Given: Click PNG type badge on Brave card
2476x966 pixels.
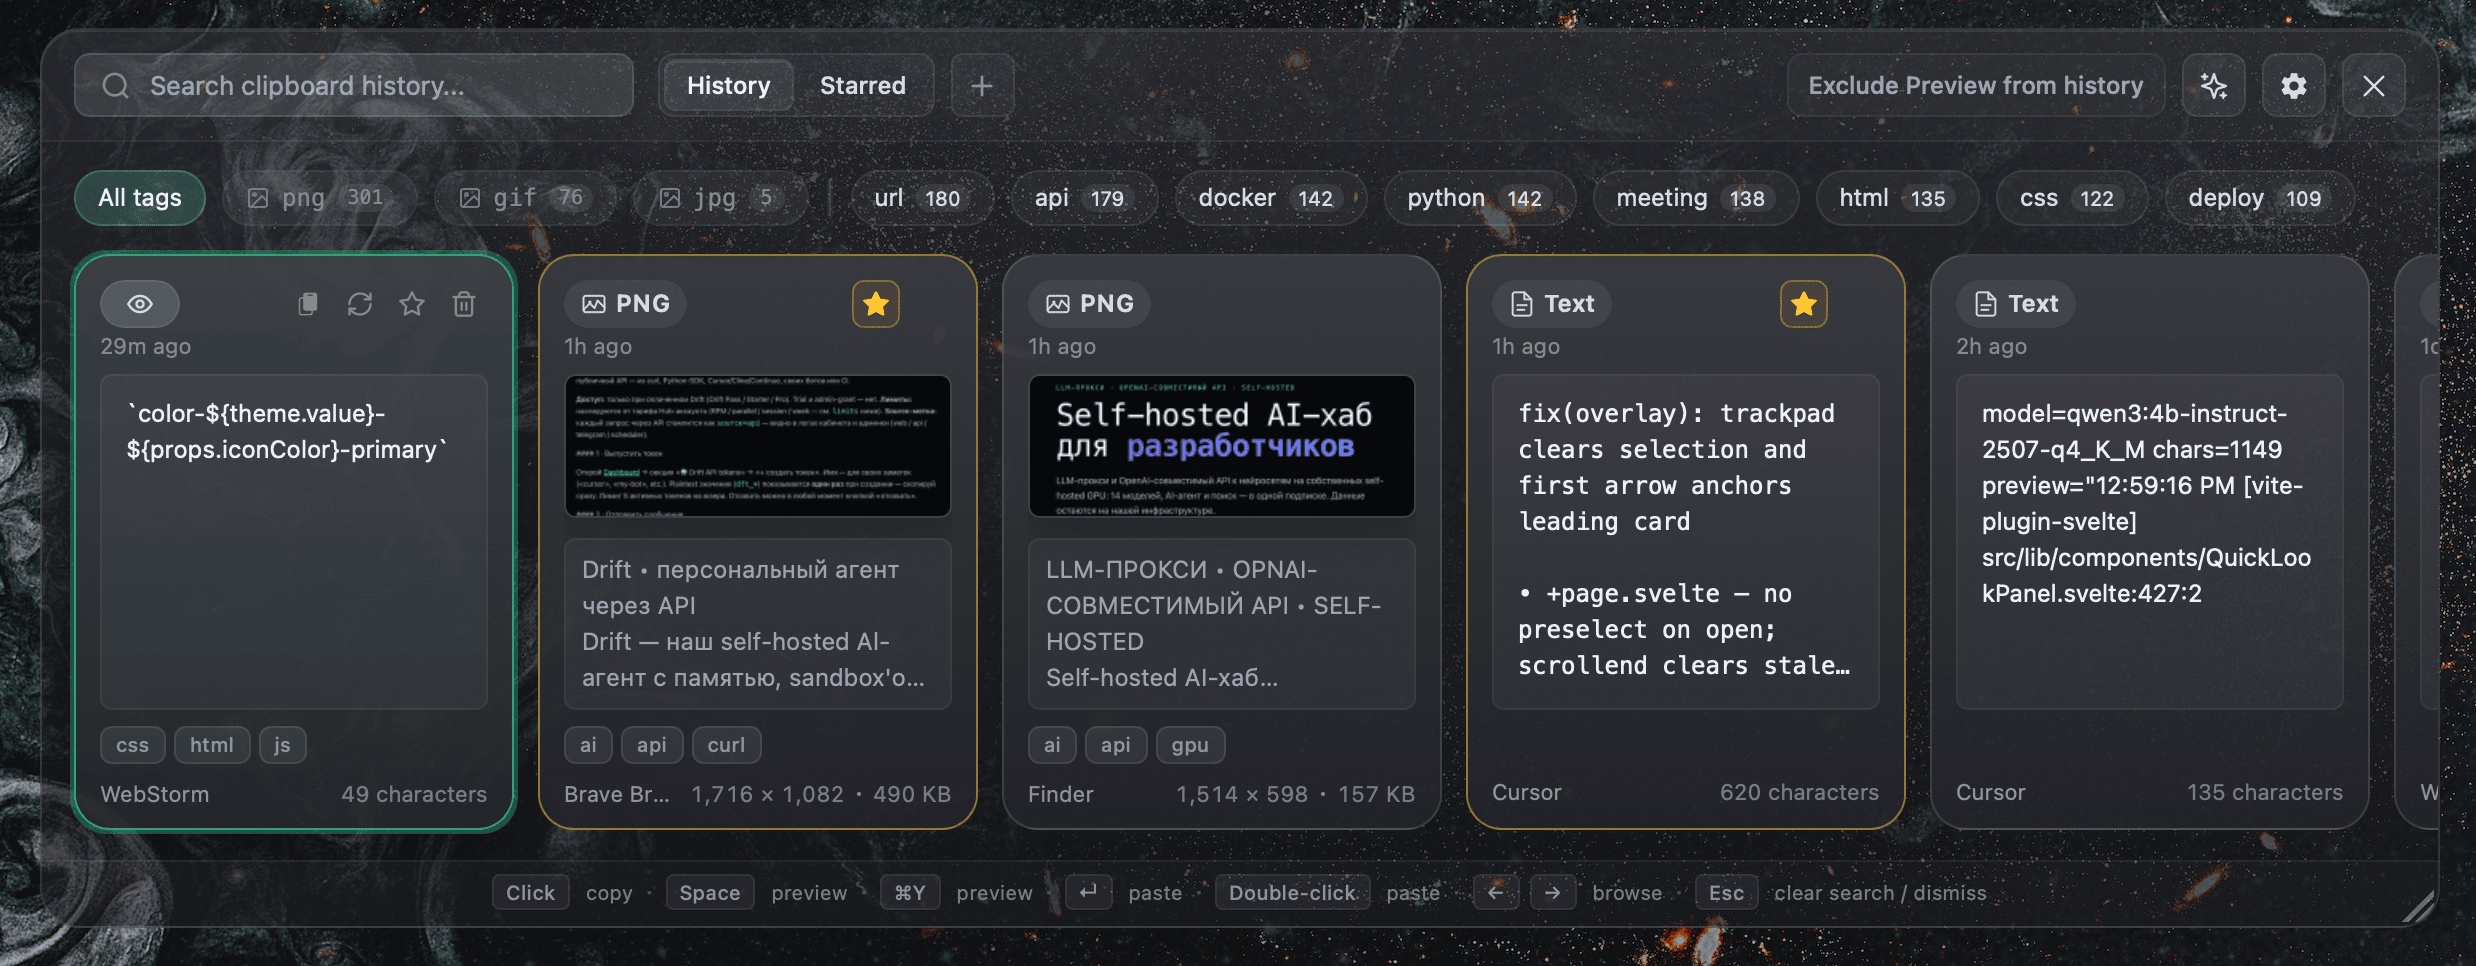Looking at the screenshot, I should pos(626,304).
